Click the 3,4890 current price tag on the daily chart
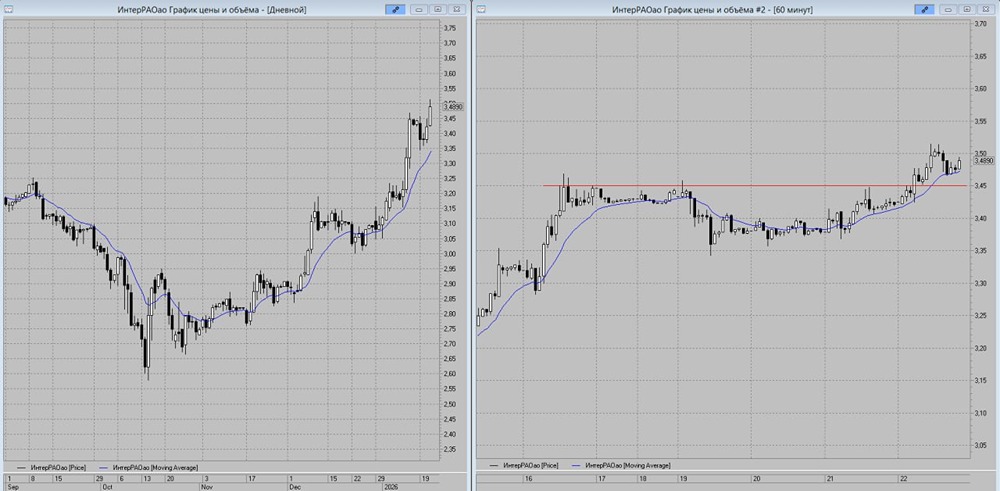The image size is (1000, 491). [x=453, y=108]
